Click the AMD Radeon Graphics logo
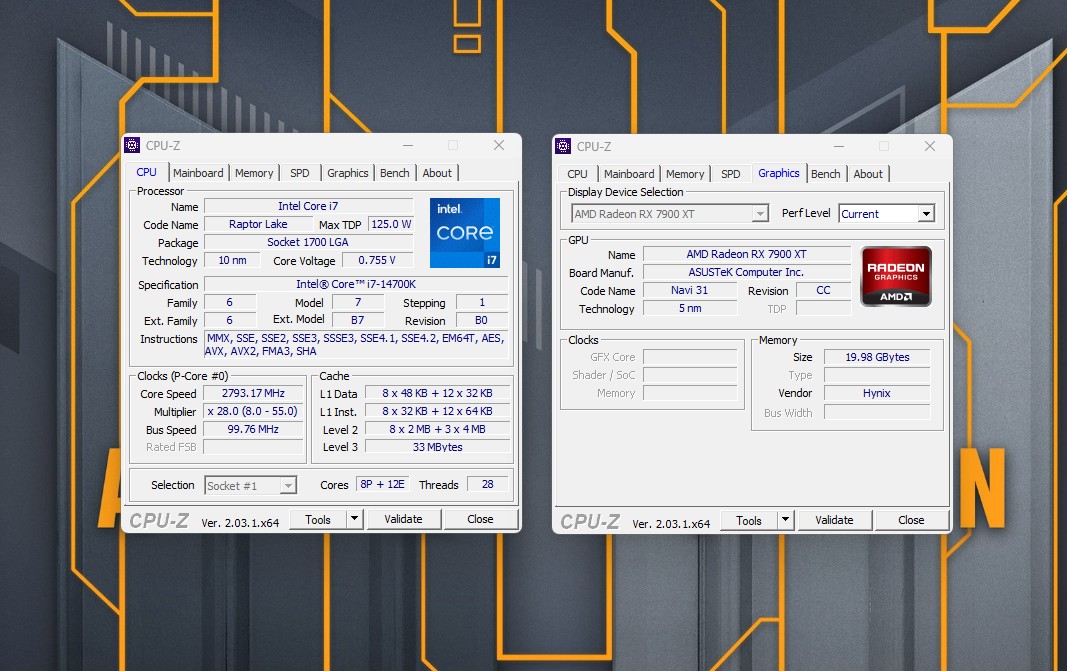1067x671 pixels. pos(896,276)
